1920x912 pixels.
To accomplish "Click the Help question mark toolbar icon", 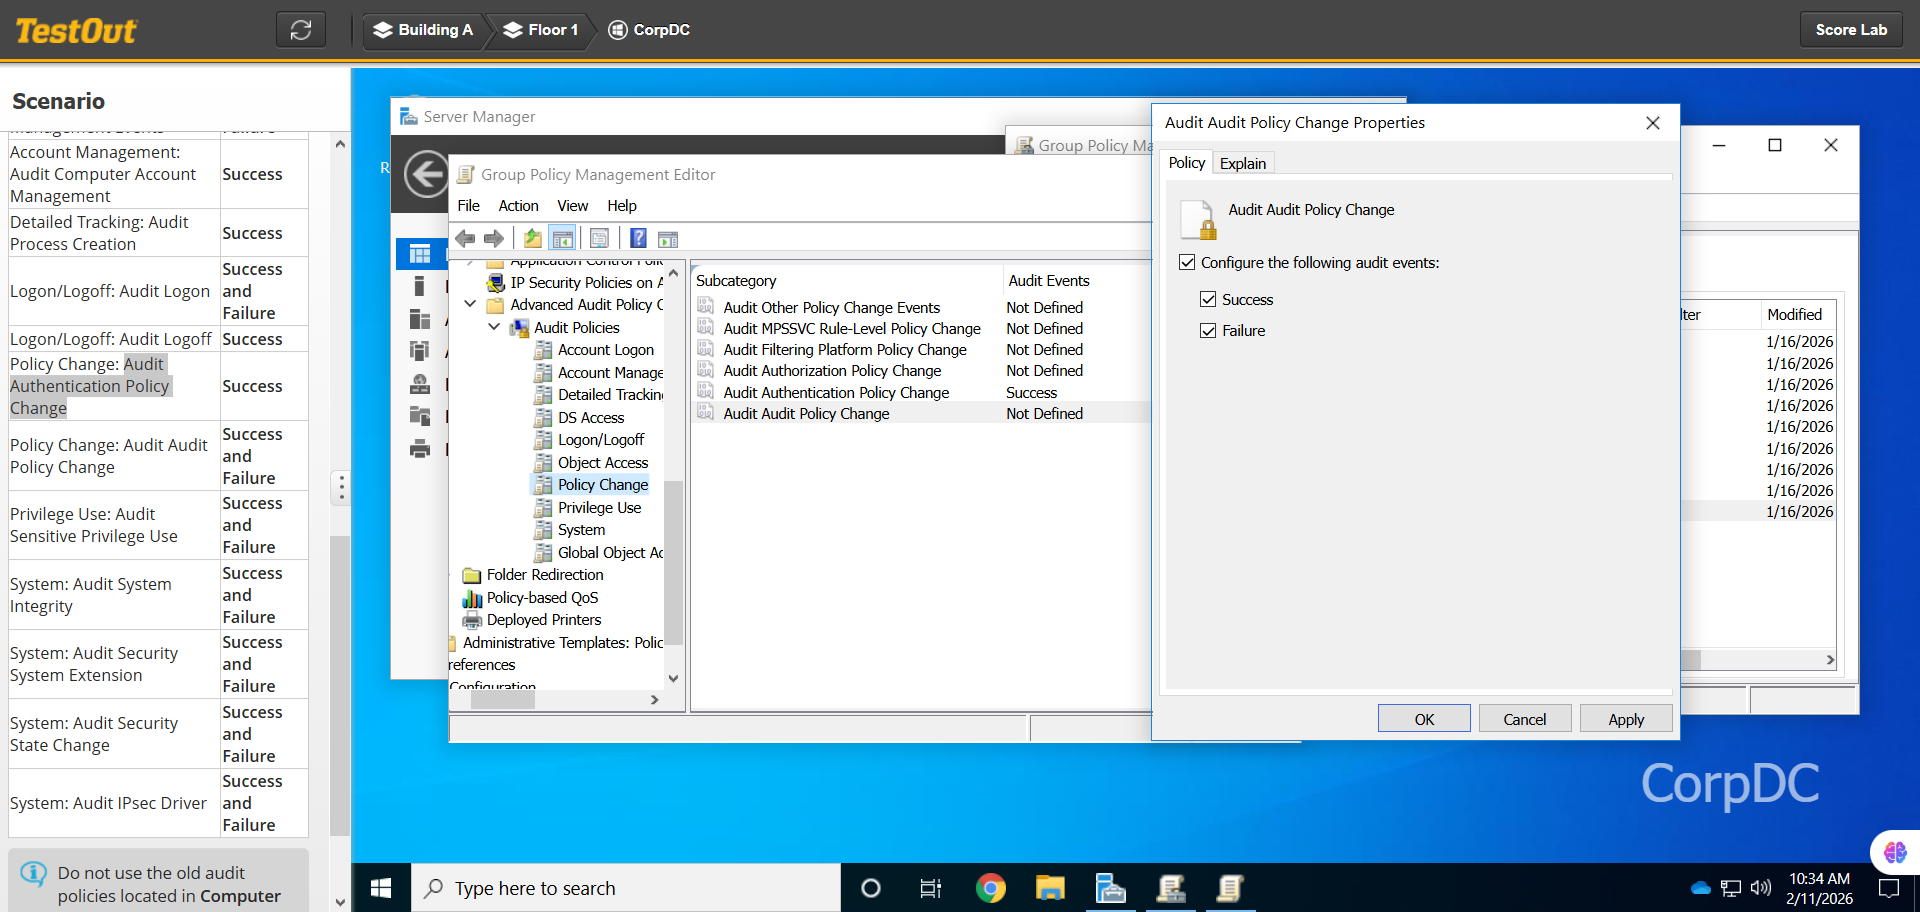I will click(x=638, y=238).
